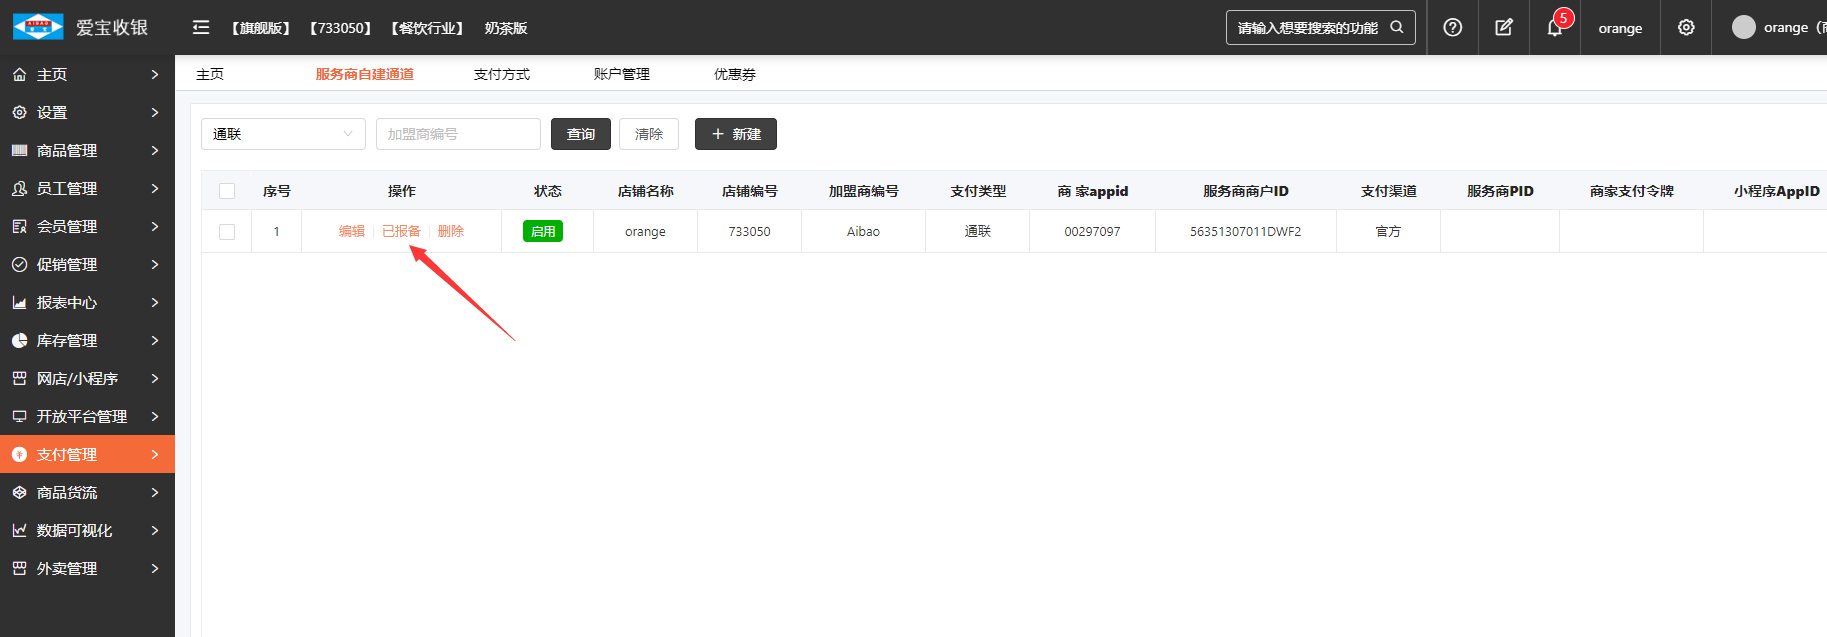1827x637 pixels.
Task: Click the 新建 create button
Action: coord(735,134)
